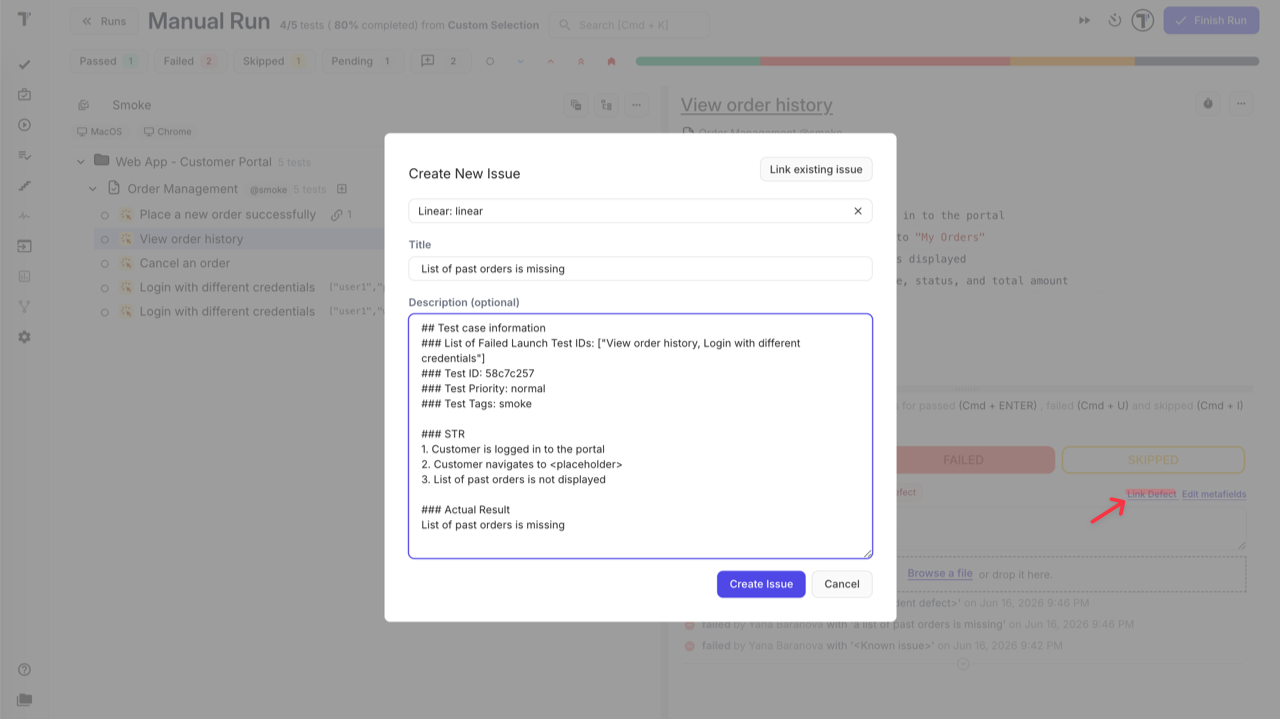The width and height of the screenshot is (1280, 719).
Task: Filter by the double-up-arrow high priority icon
Action: tap(581, 61)
